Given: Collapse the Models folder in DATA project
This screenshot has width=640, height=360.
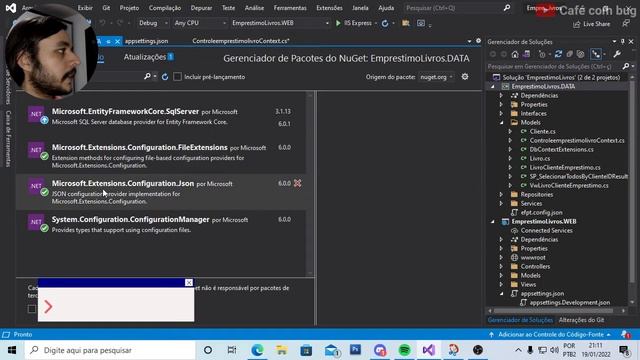Looking at the screenshot, I should pyautogui.click(x=501, y=122).
